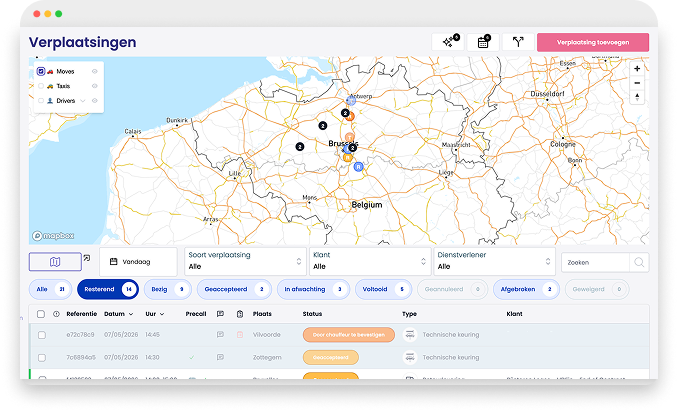678x412 pixels.
Task: Select the 'Geaccepteerd' status tab
Action: pyautogui.click(x=234, y=289)
